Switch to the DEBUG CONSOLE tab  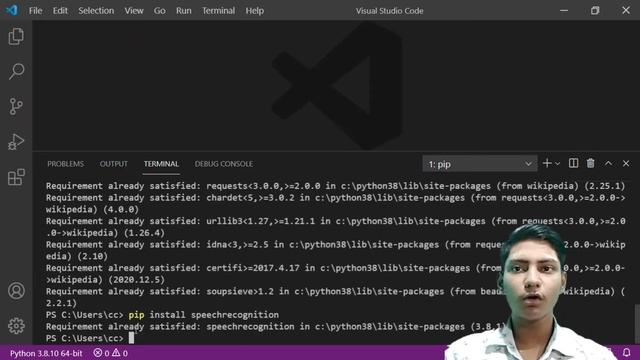(224, 164)
